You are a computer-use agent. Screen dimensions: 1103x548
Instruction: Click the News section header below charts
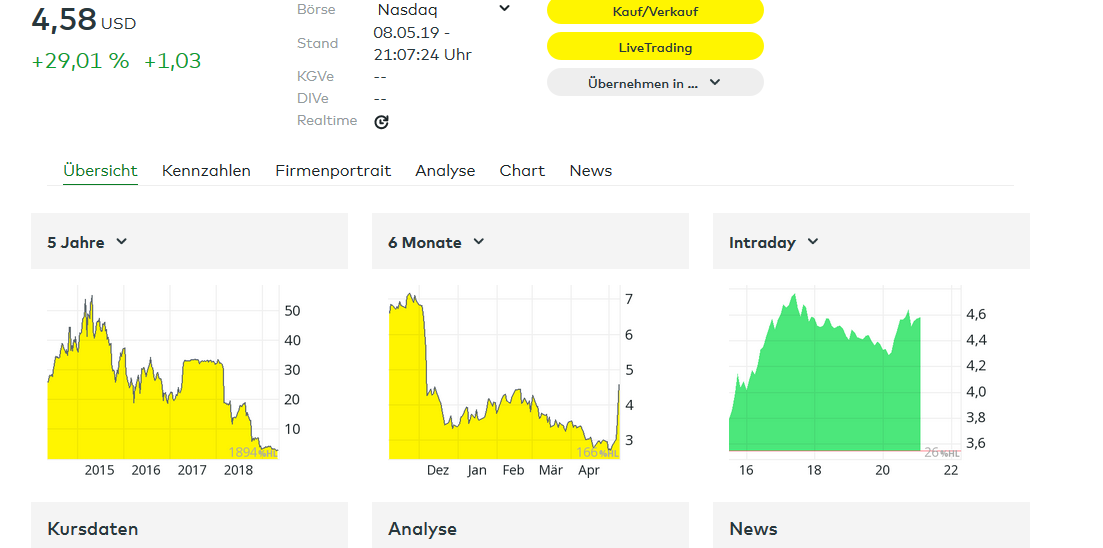tap(753, 529)
